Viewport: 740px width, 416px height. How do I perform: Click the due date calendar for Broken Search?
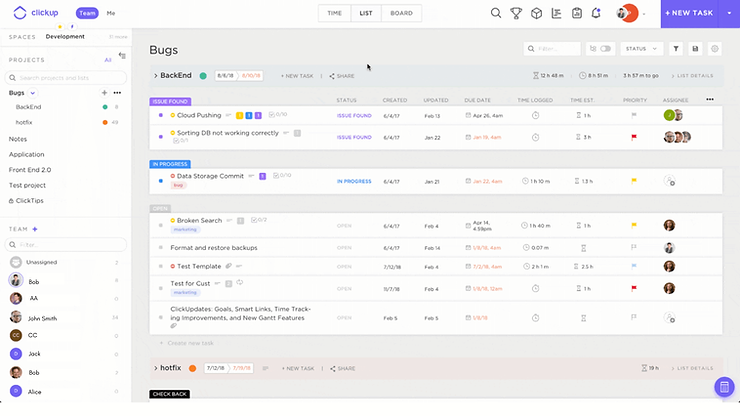tap(468, 226)
